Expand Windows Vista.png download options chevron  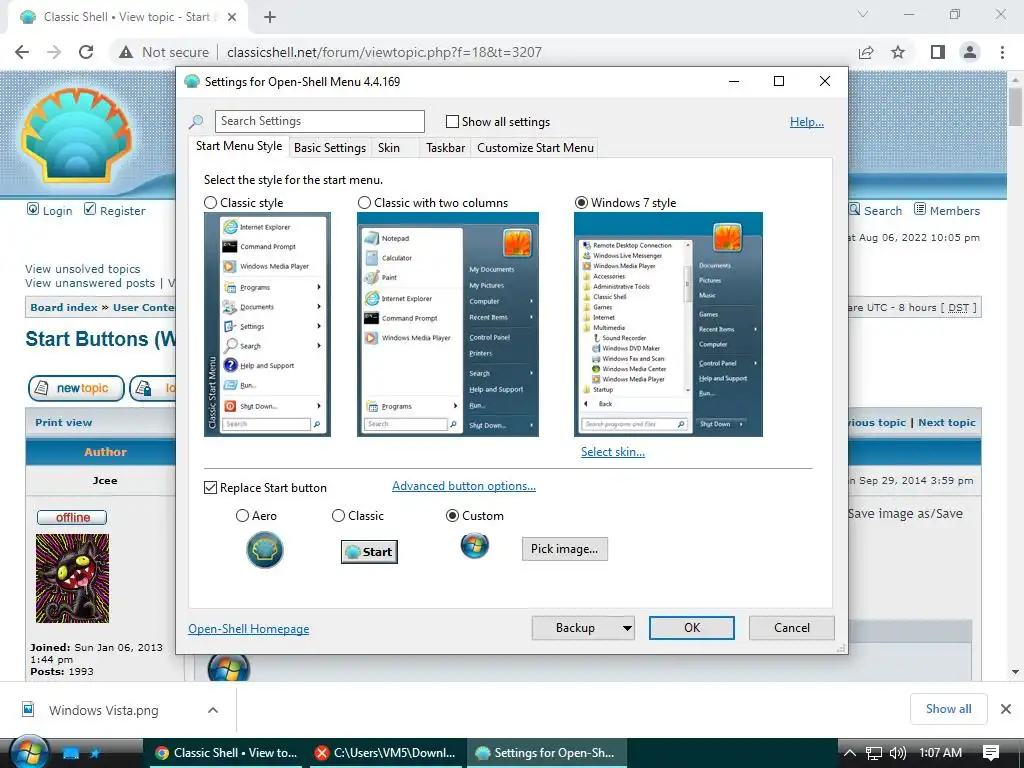pyautogui.click(x=213, y=710)
